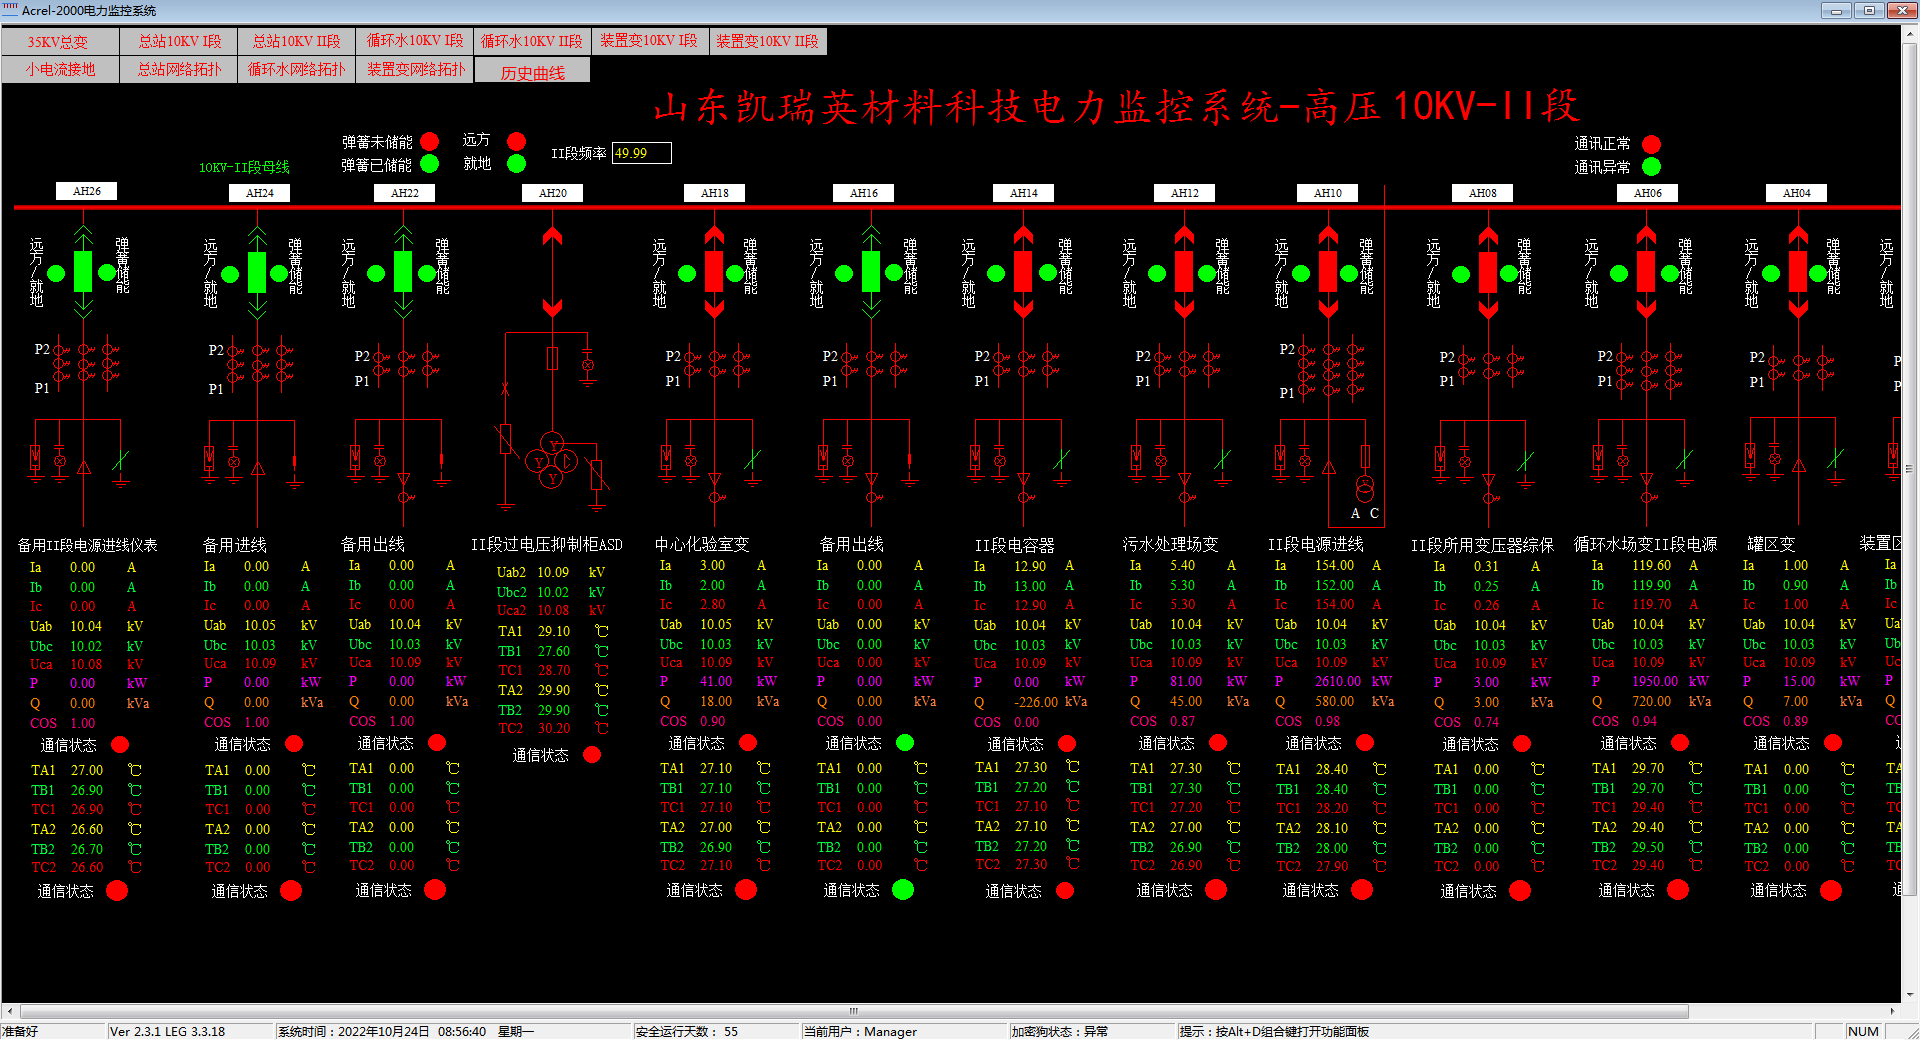Click the green 通讯异常 indicator light
This screenshot has width=1920, height=1040.
point(1651,167)
